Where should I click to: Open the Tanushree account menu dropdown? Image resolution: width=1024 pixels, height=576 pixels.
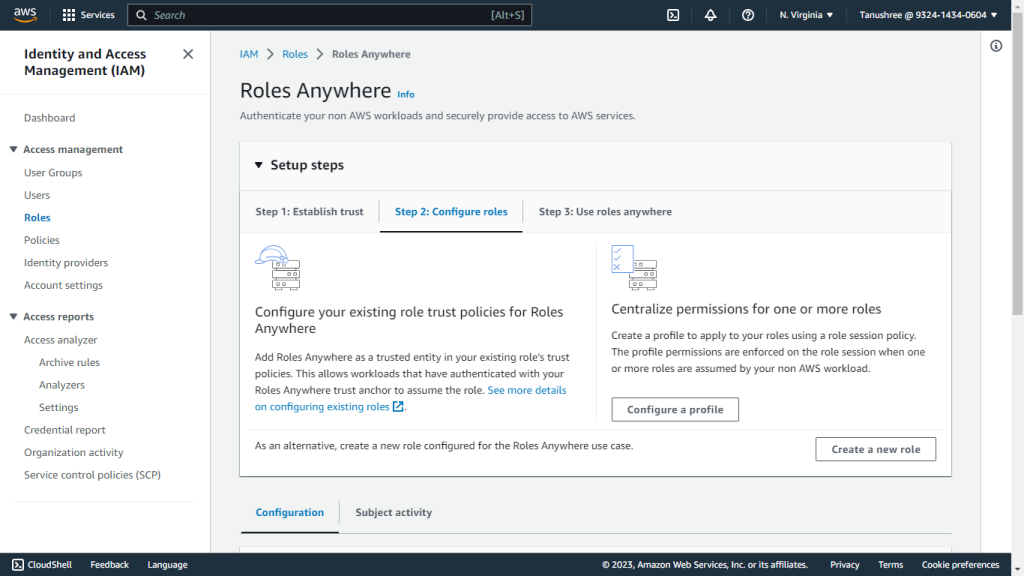coord(928,15)
